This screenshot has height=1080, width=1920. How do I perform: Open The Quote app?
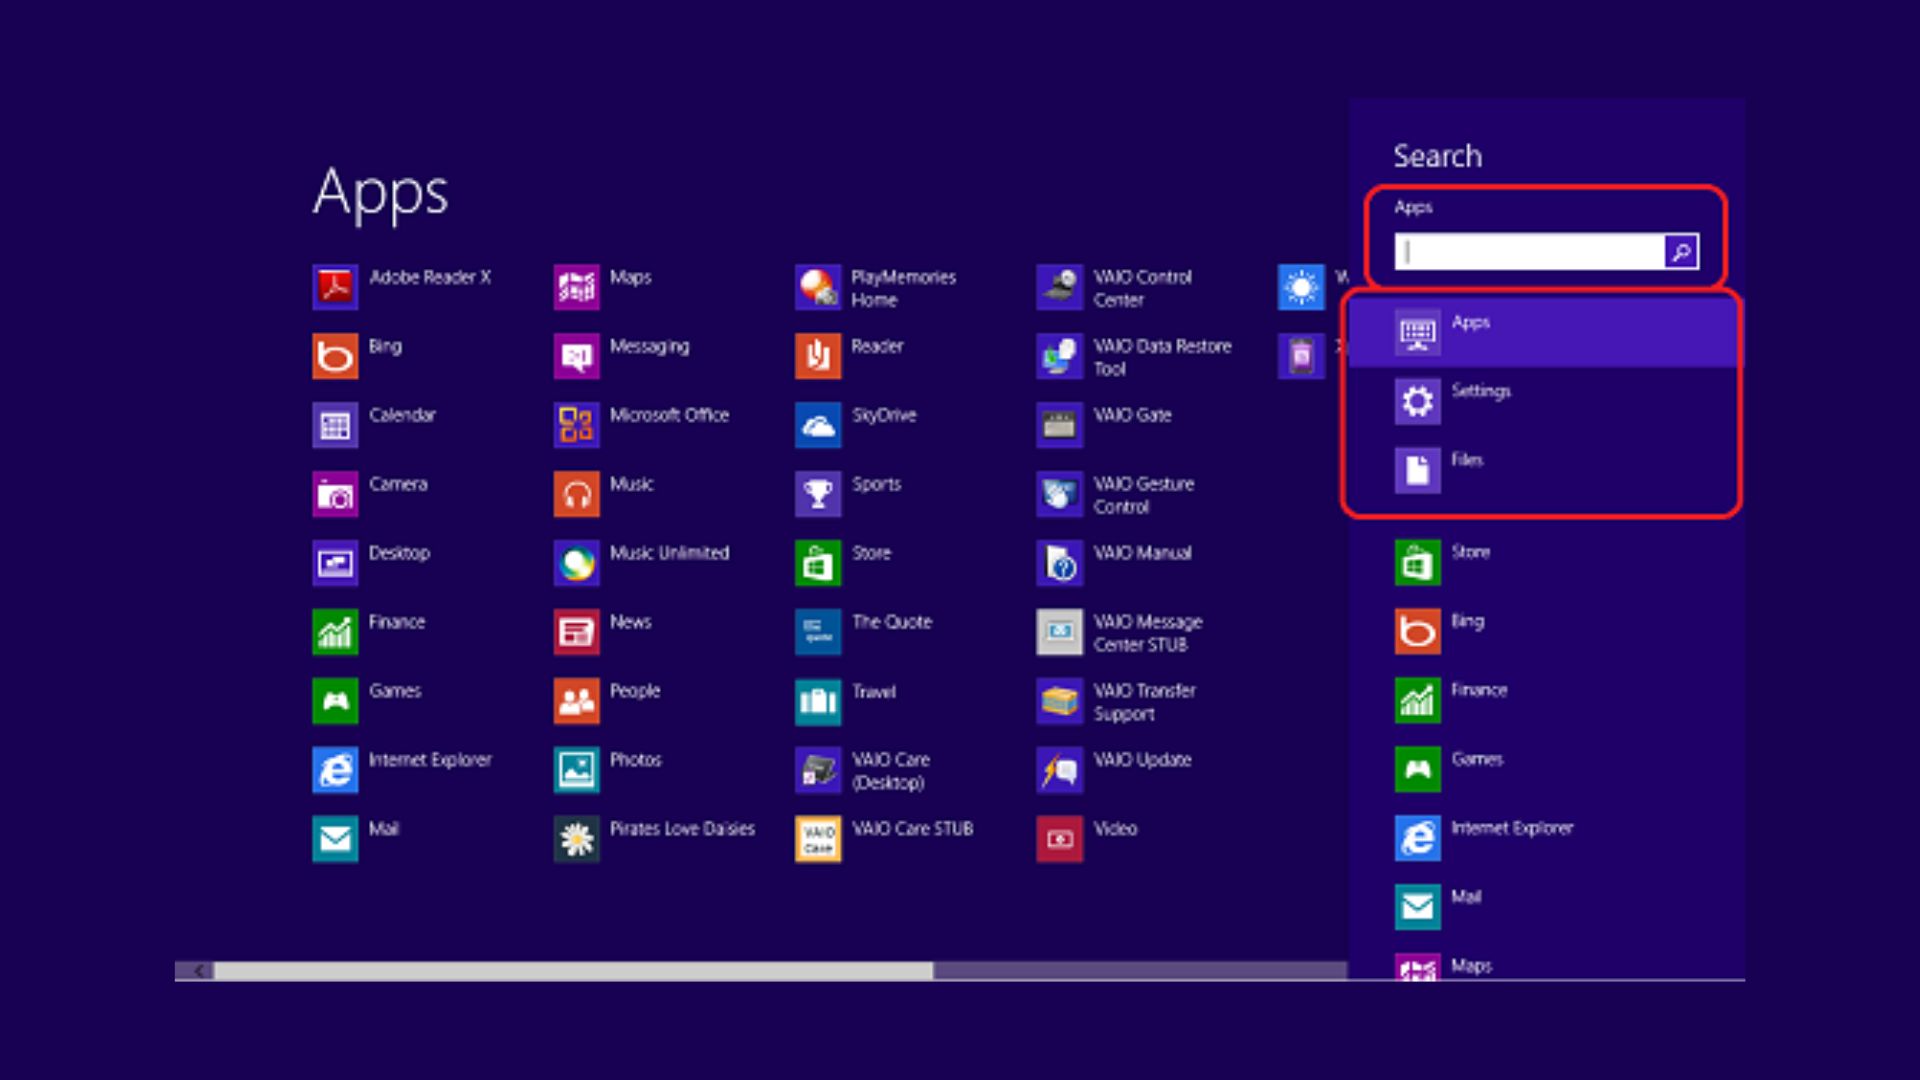(818, 632)
